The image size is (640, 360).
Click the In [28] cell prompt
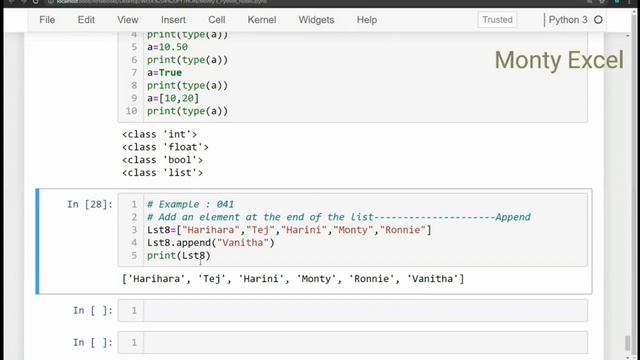click(x=90, y=204)
